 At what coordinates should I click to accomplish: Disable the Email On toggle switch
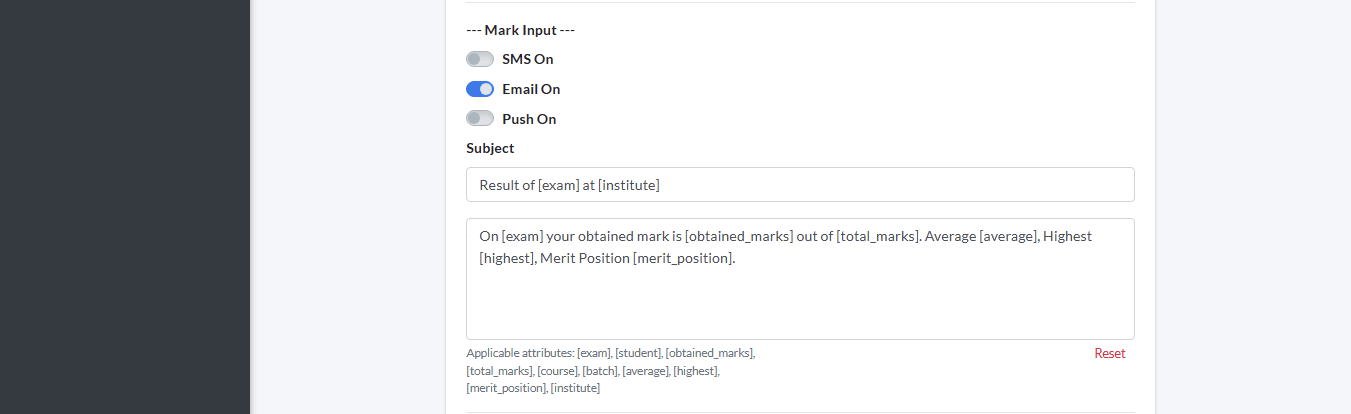480,89
